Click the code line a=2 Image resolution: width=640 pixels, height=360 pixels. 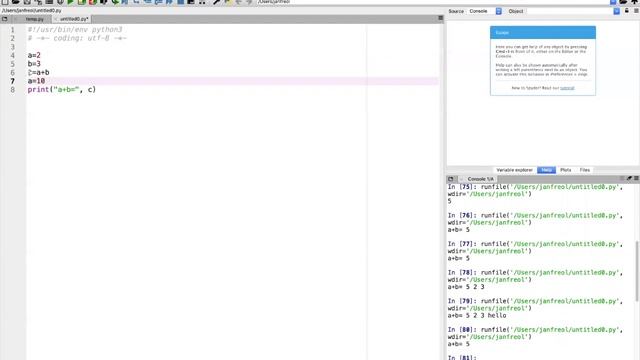(34, 56)
